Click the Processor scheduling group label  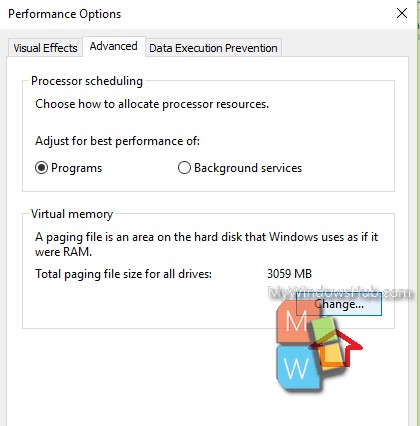pyautogui.click(x=87, y=81)
